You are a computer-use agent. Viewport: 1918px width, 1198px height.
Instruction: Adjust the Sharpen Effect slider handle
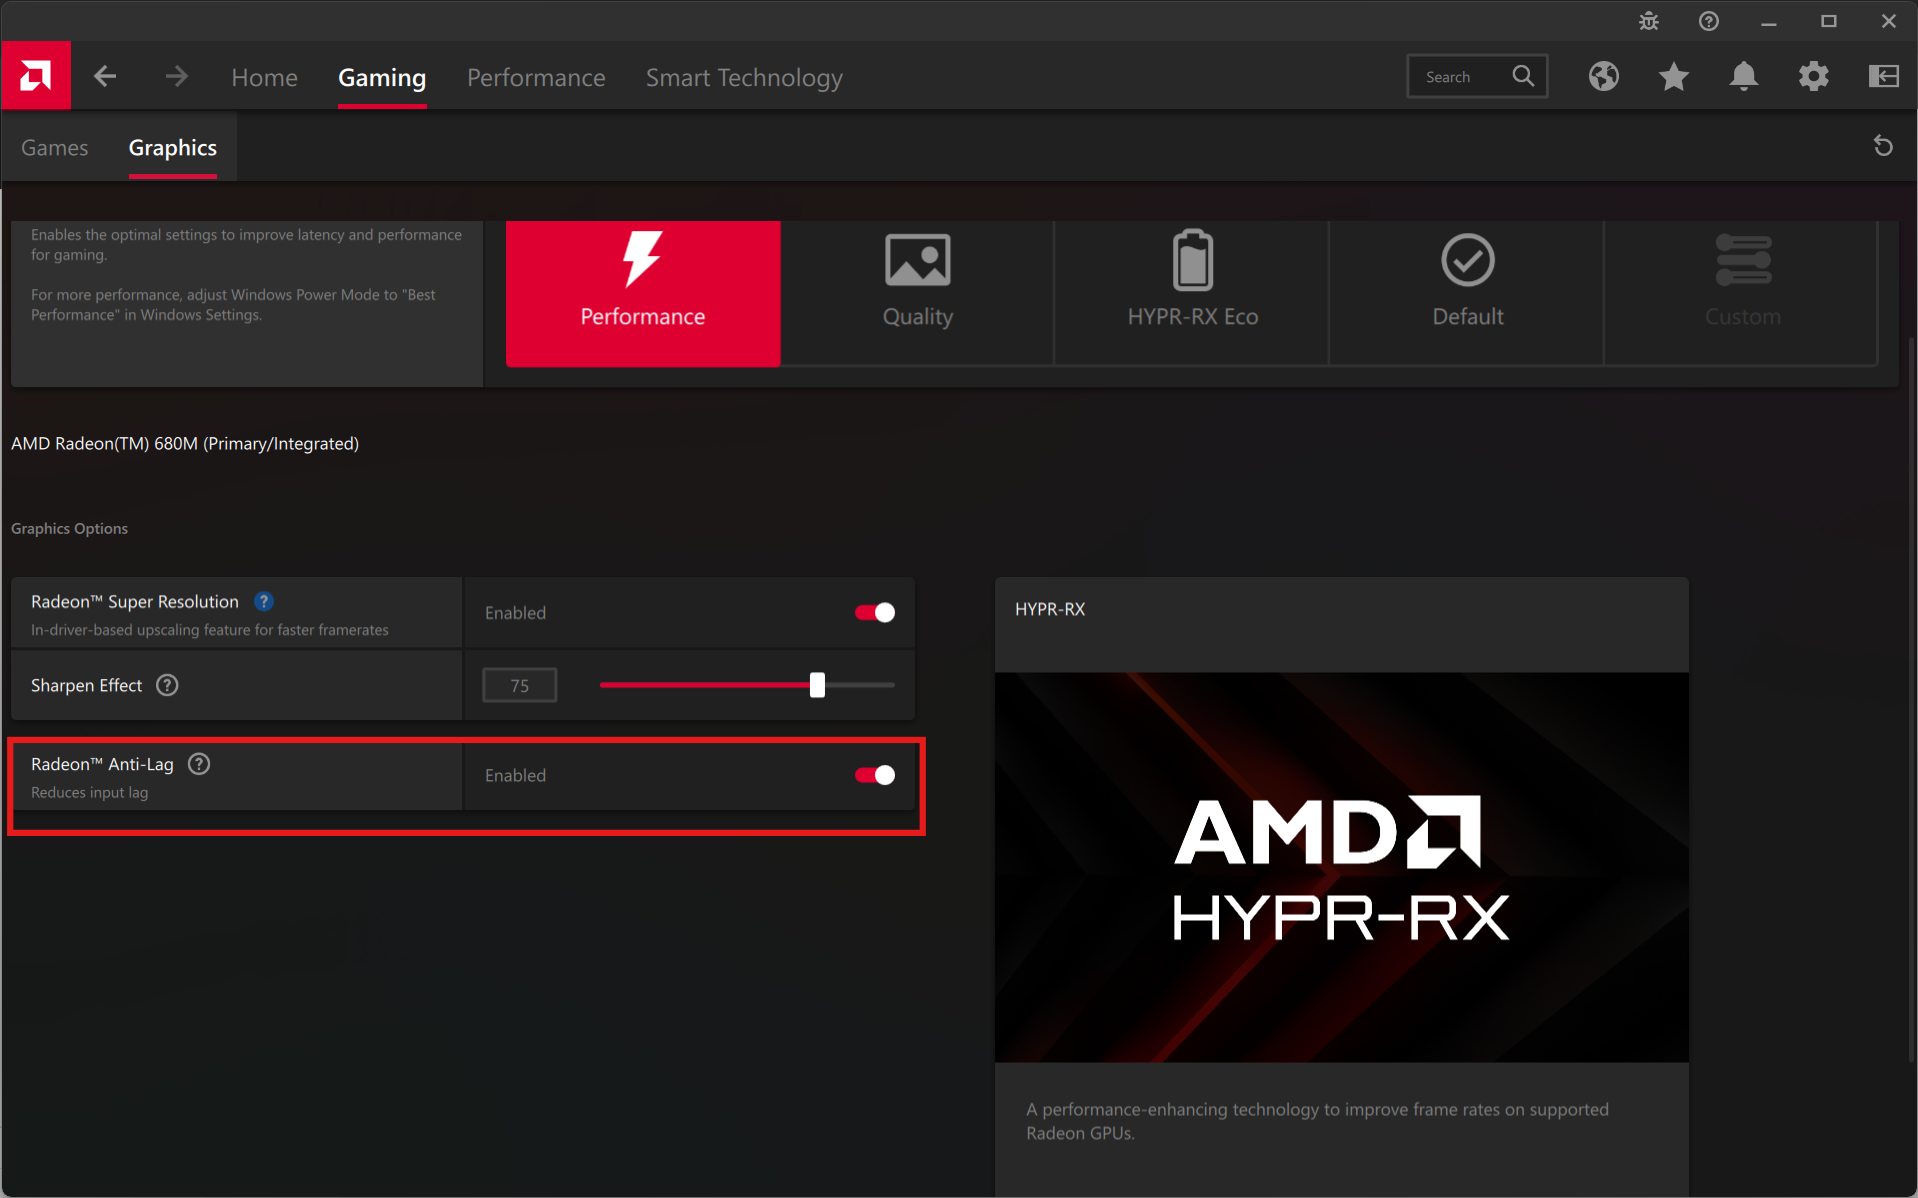[x=817, y=685]
